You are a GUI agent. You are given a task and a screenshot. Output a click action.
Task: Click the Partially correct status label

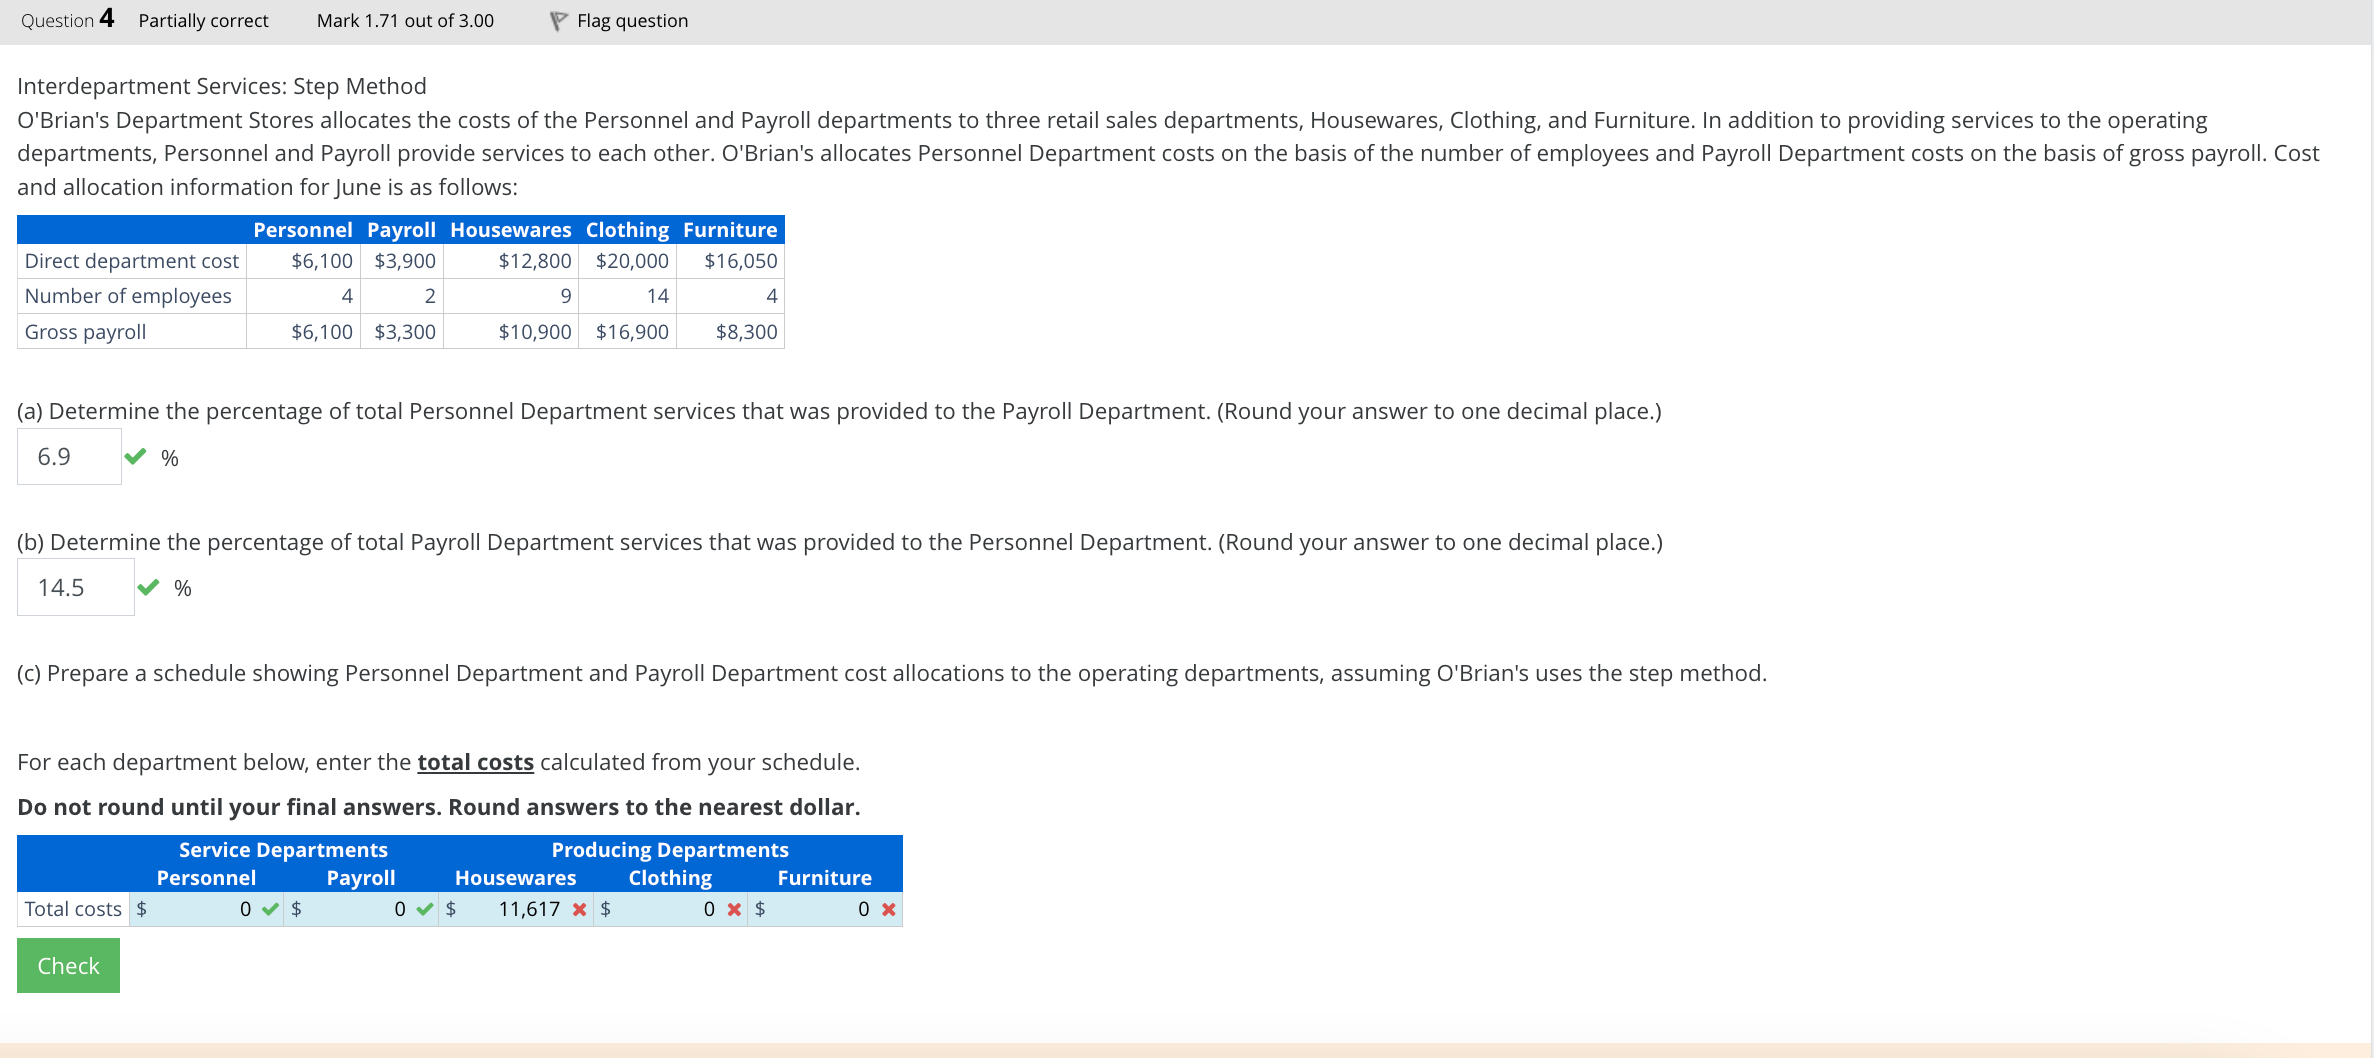(203, 20)
